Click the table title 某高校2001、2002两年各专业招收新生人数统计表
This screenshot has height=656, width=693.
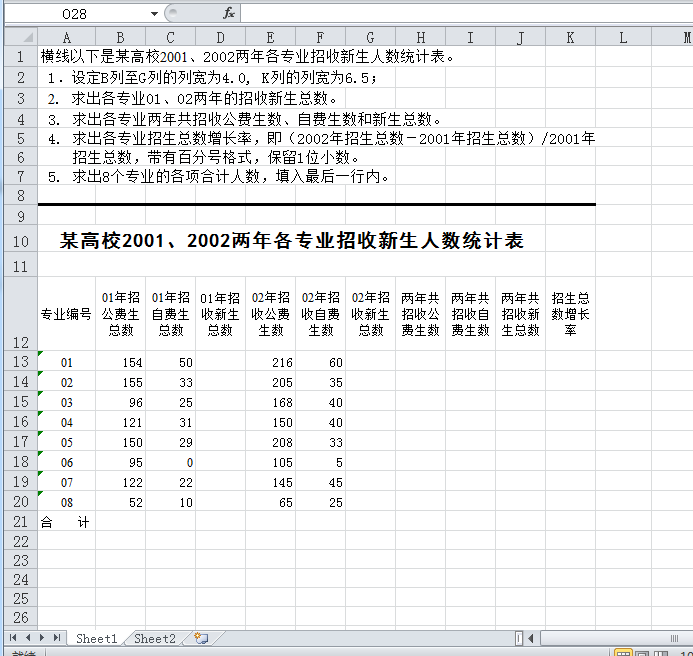click(x=292, y=241)
